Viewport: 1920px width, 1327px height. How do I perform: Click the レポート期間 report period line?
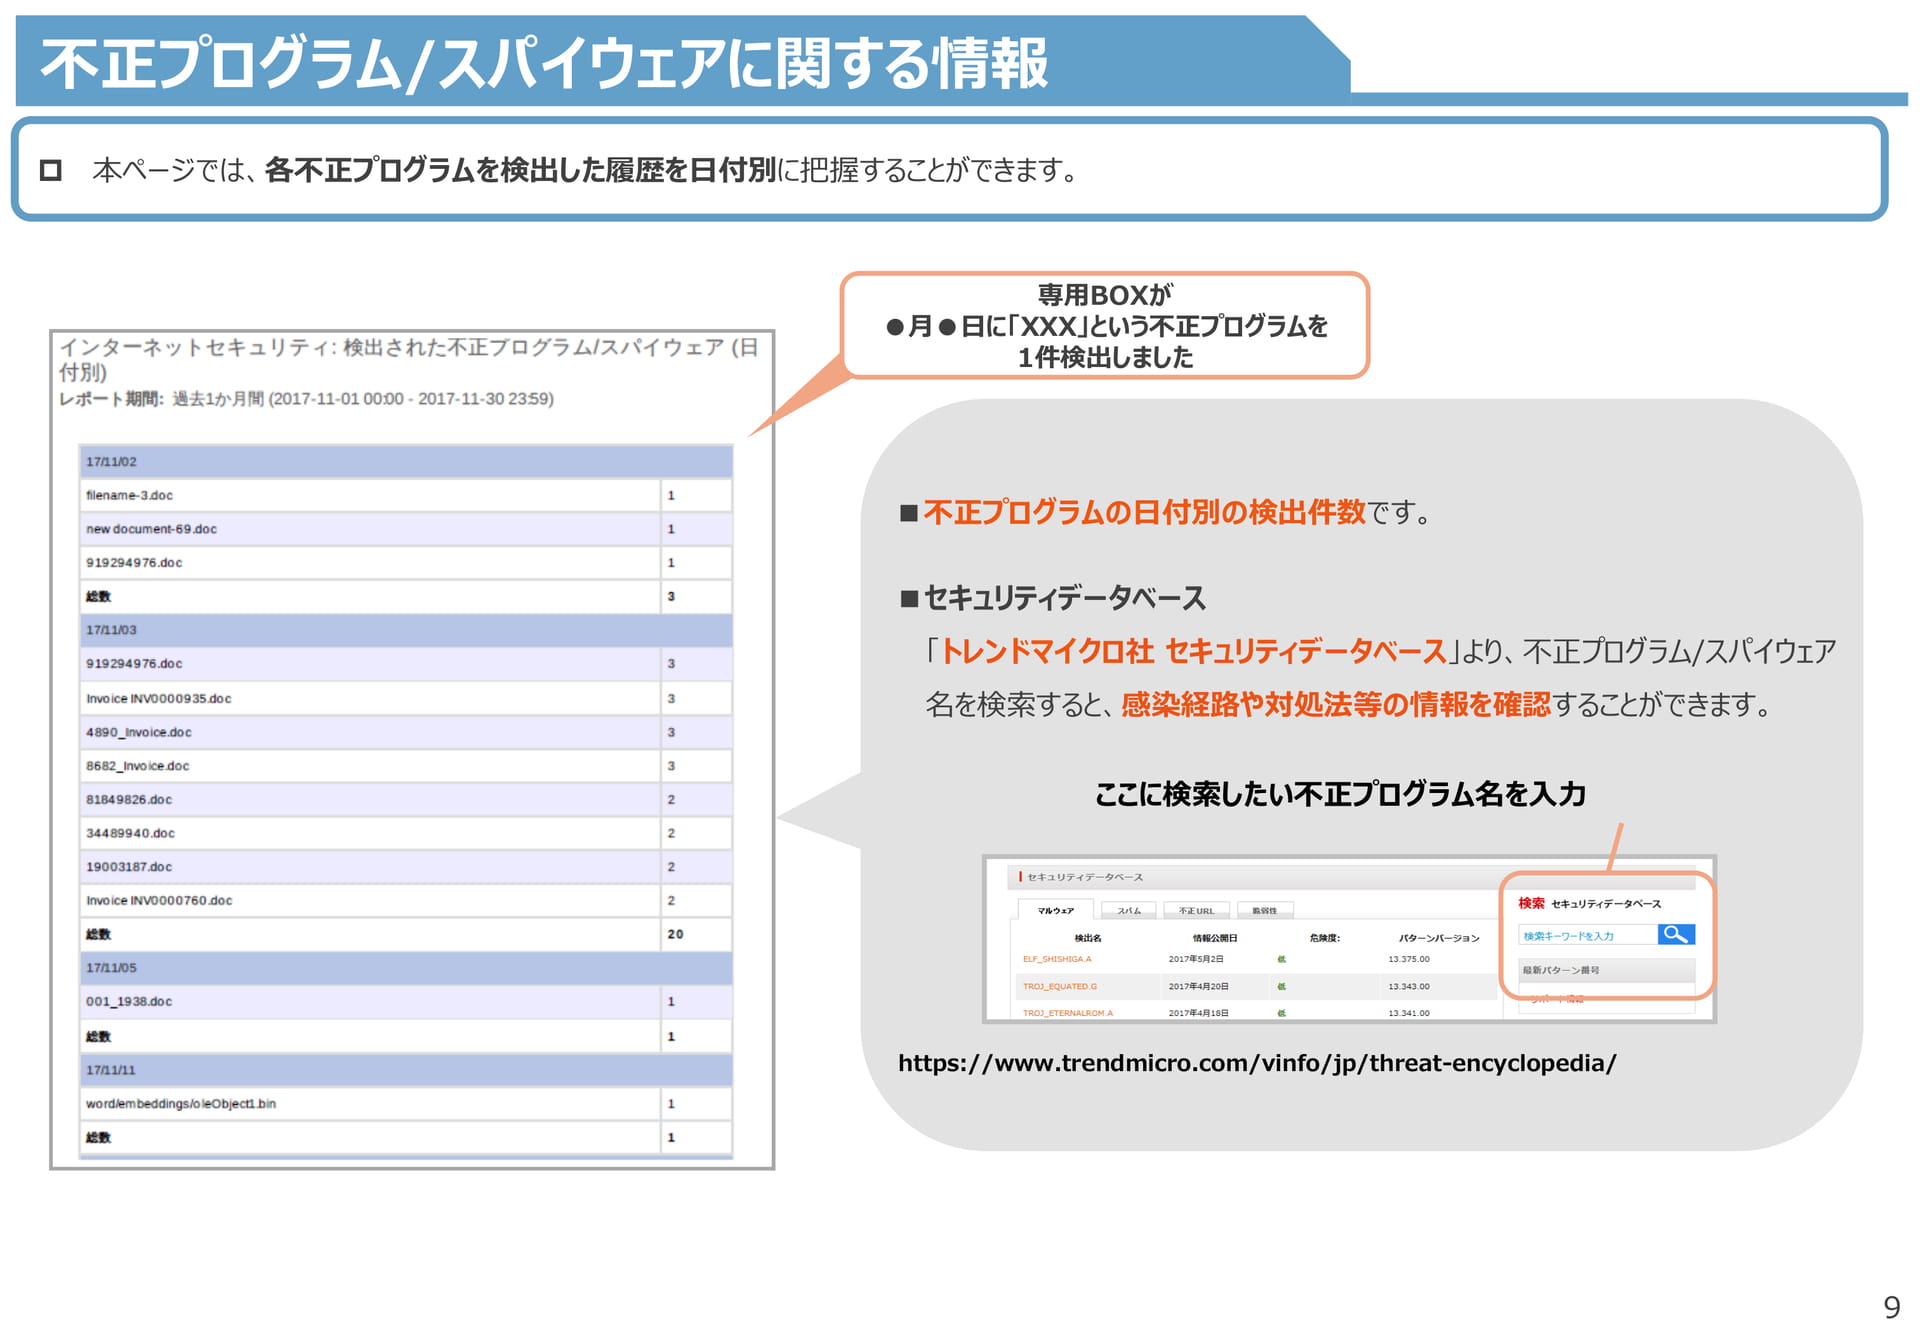click(306, 399)
